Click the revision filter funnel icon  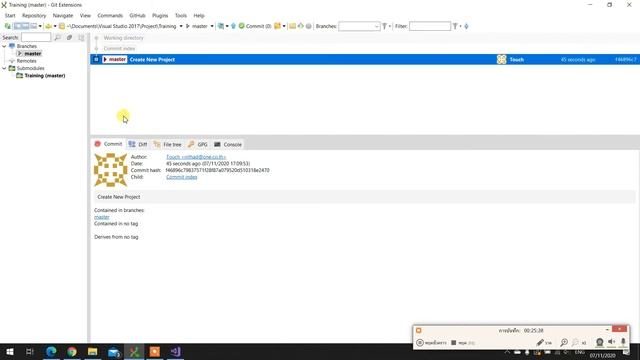[455, 26]
